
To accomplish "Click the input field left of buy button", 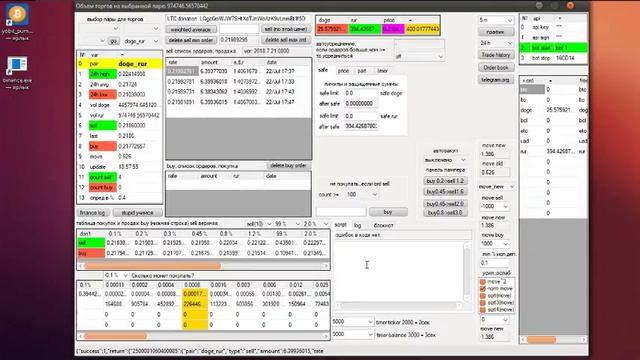I will pyautogui.click(x=341, y=212).
